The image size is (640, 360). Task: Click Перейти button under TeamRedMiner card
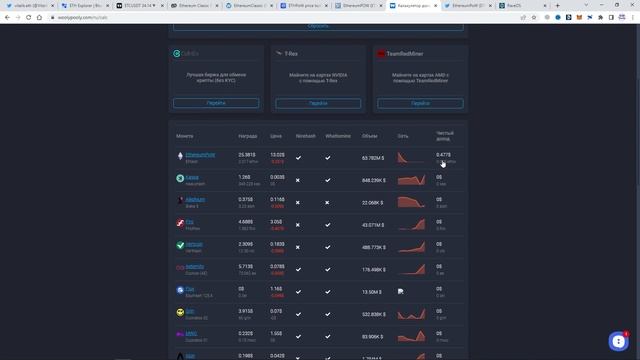coord(420,103)
